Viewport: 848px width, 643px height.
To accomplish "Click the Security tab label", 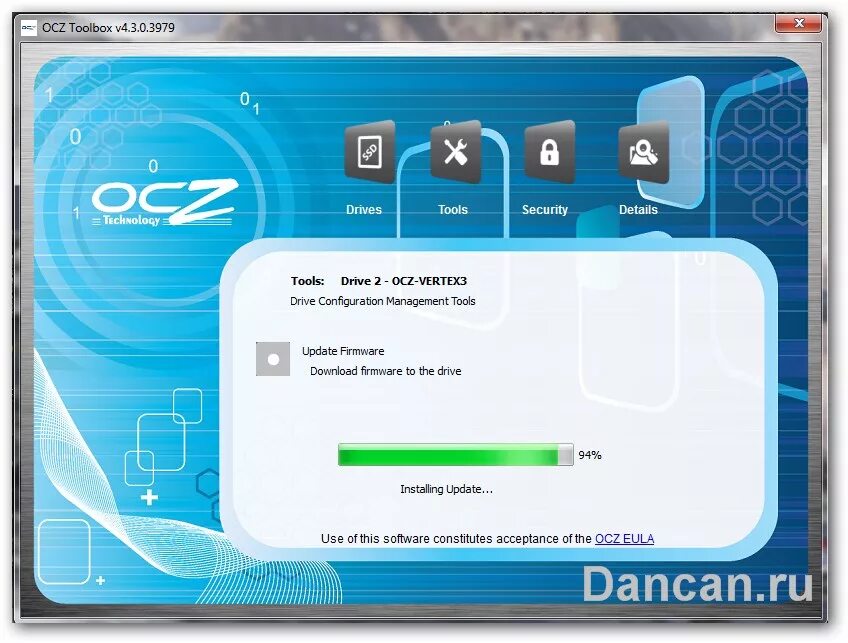I will [545, 209].
